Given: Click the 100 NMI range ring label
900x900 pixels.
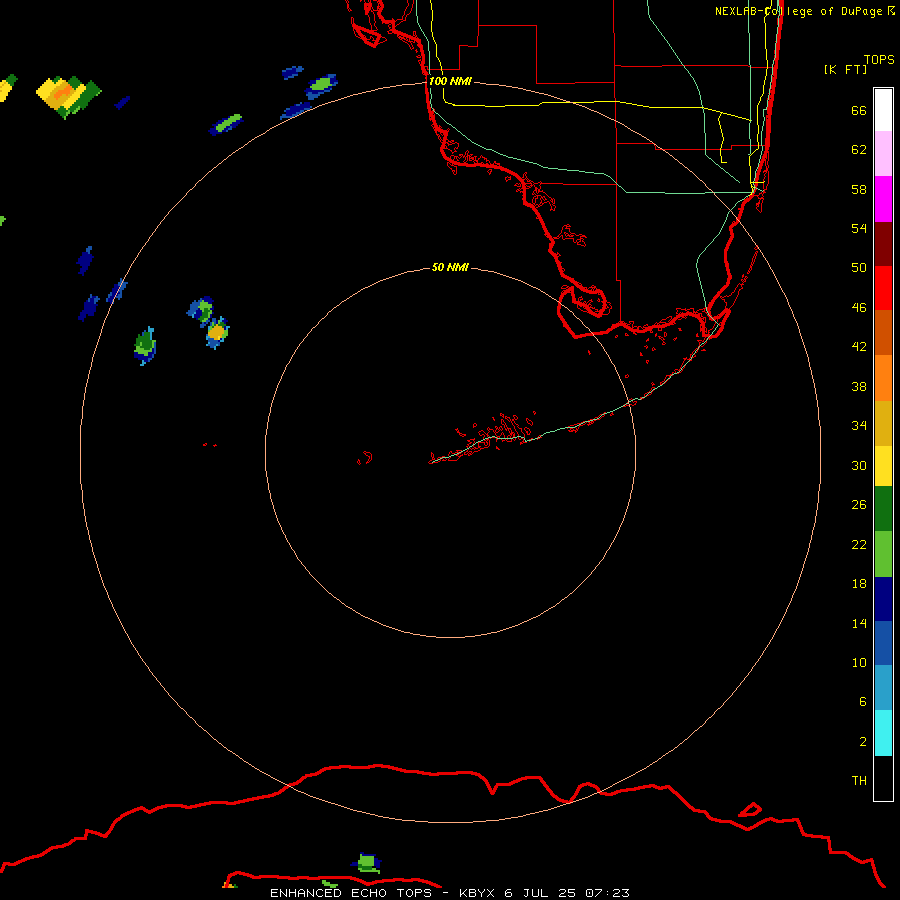Looking at the screenshot, I should [x=450, y=81].
